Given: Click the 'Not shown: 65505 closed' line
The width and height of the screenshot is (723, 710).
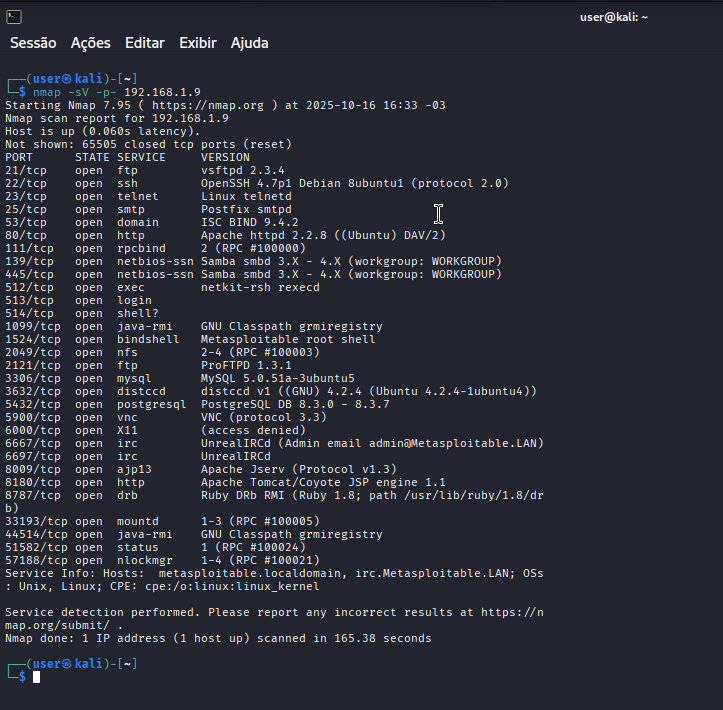Looking at the screenshot, I should [x=148, y=144].
